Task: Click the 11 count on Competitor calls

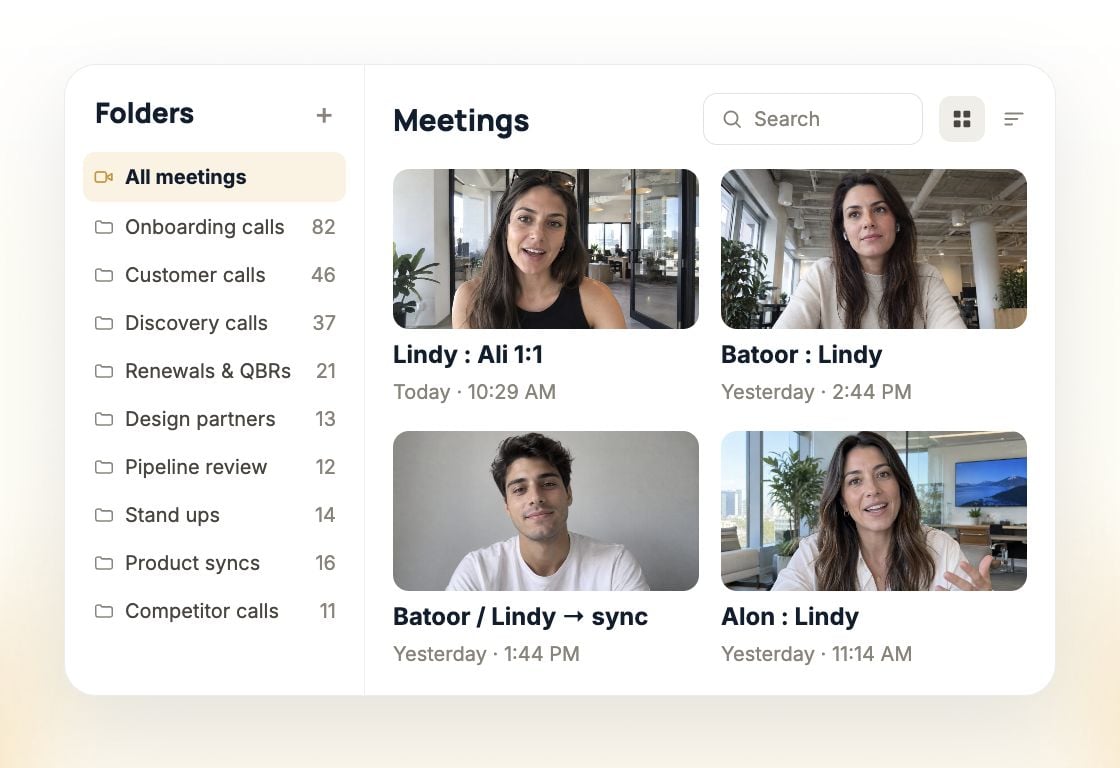Action: (327, 611)
